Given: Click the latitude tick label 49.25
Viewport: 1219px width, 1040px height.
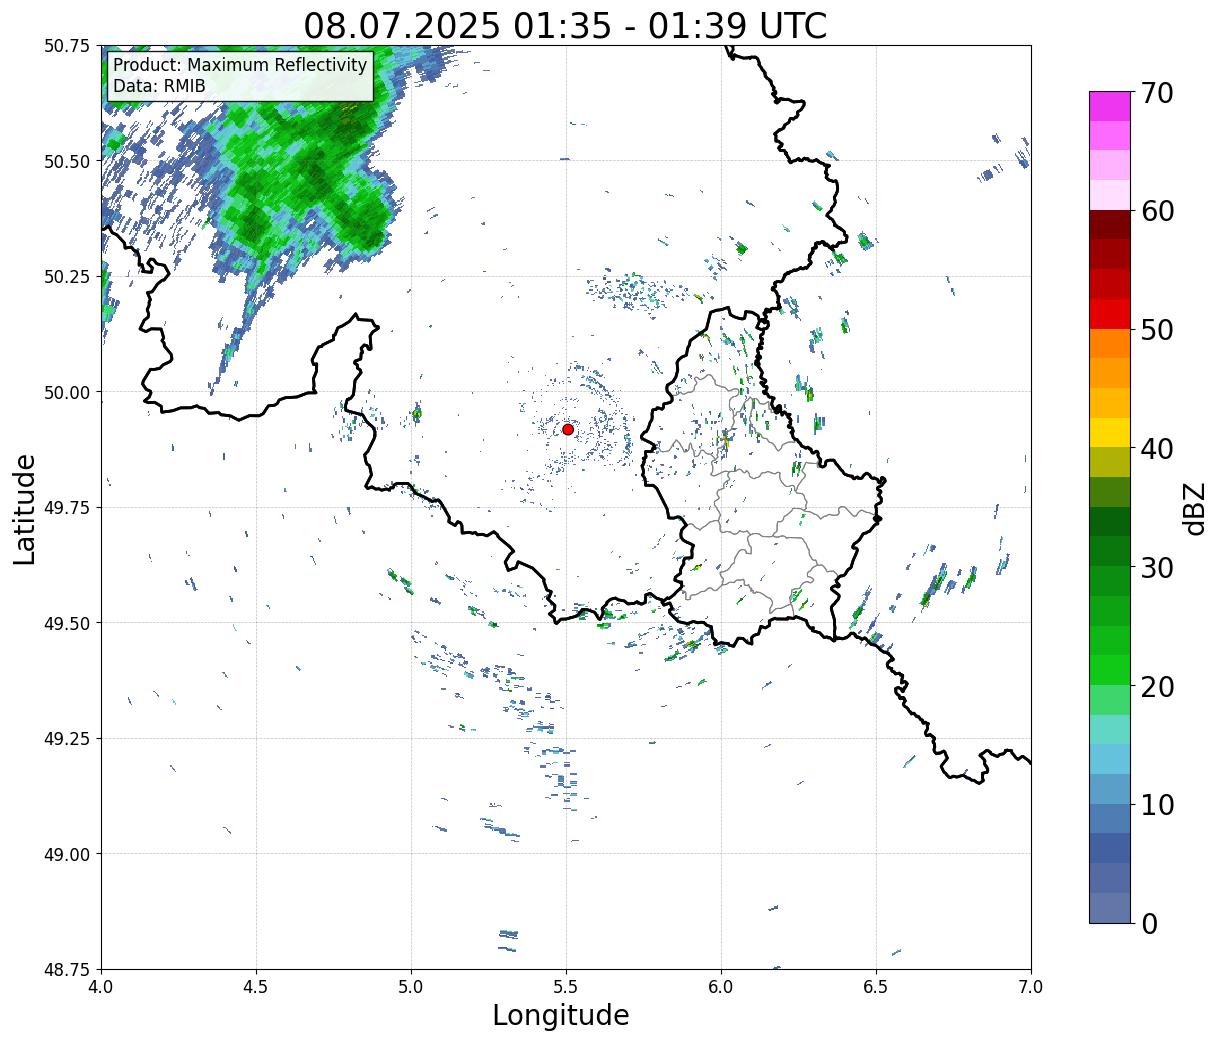Looking at the screenshot, I should point(67,739).
